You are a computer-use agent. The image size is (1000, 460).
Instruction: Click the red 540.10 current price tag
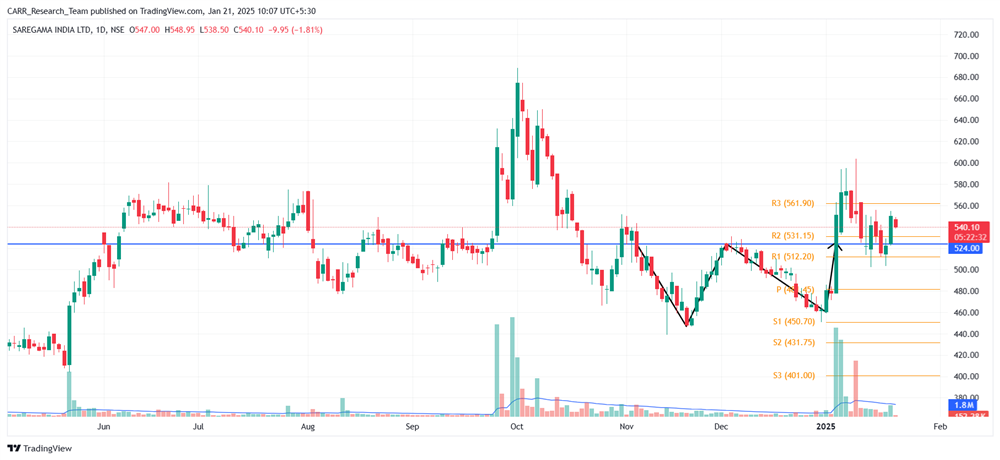click(x=971, y=226)
